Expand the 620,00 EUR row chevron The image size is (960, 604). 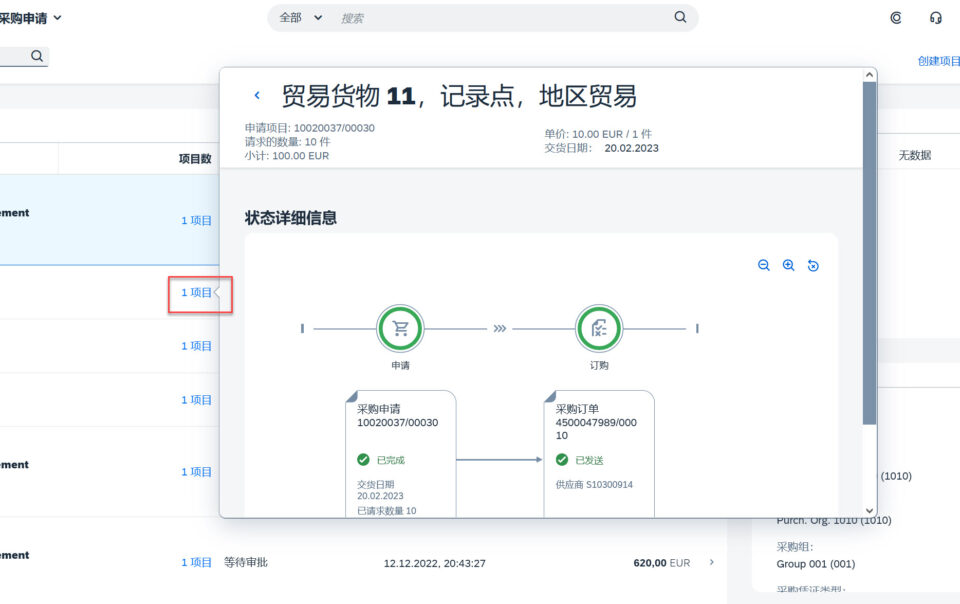click(x=711, y=562)
